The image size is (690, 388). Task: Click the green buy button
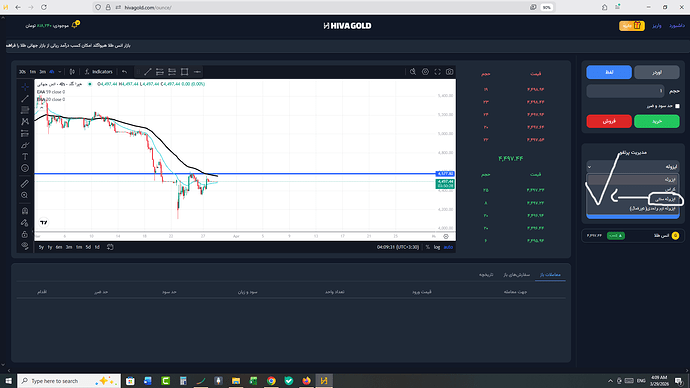[657, 121]
